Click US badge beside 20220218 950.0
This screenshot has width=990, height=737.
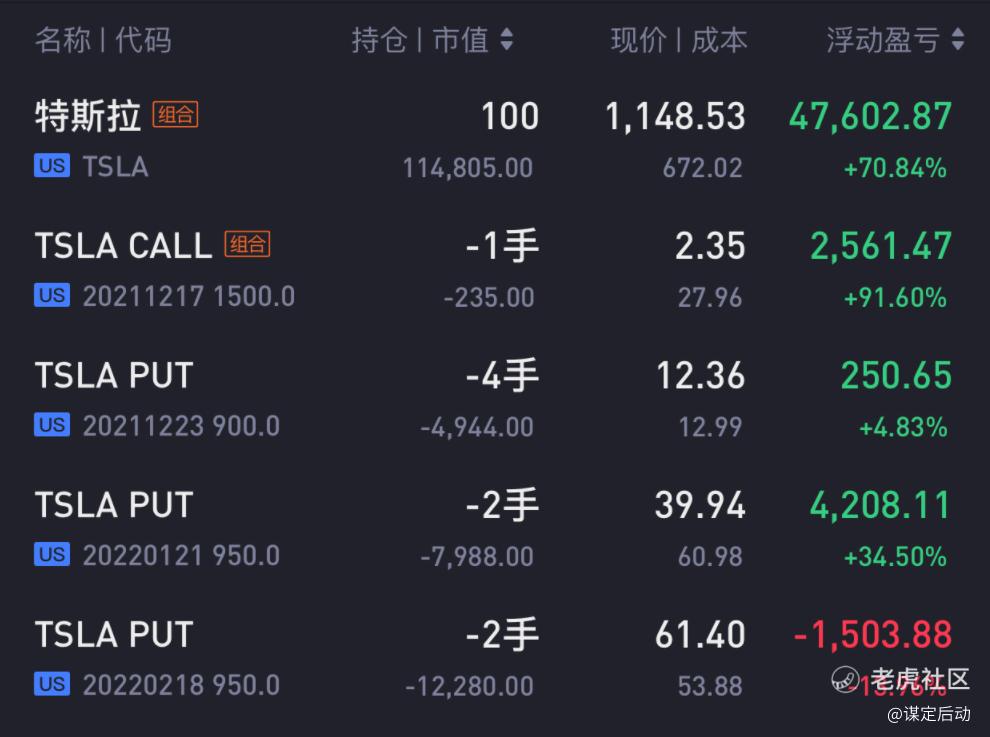click(52, 684)
